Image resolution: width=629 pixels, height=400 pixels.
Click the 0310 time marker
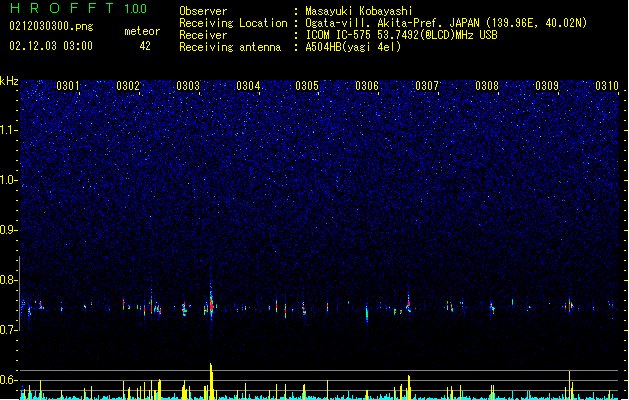click(x=607, y=86)
